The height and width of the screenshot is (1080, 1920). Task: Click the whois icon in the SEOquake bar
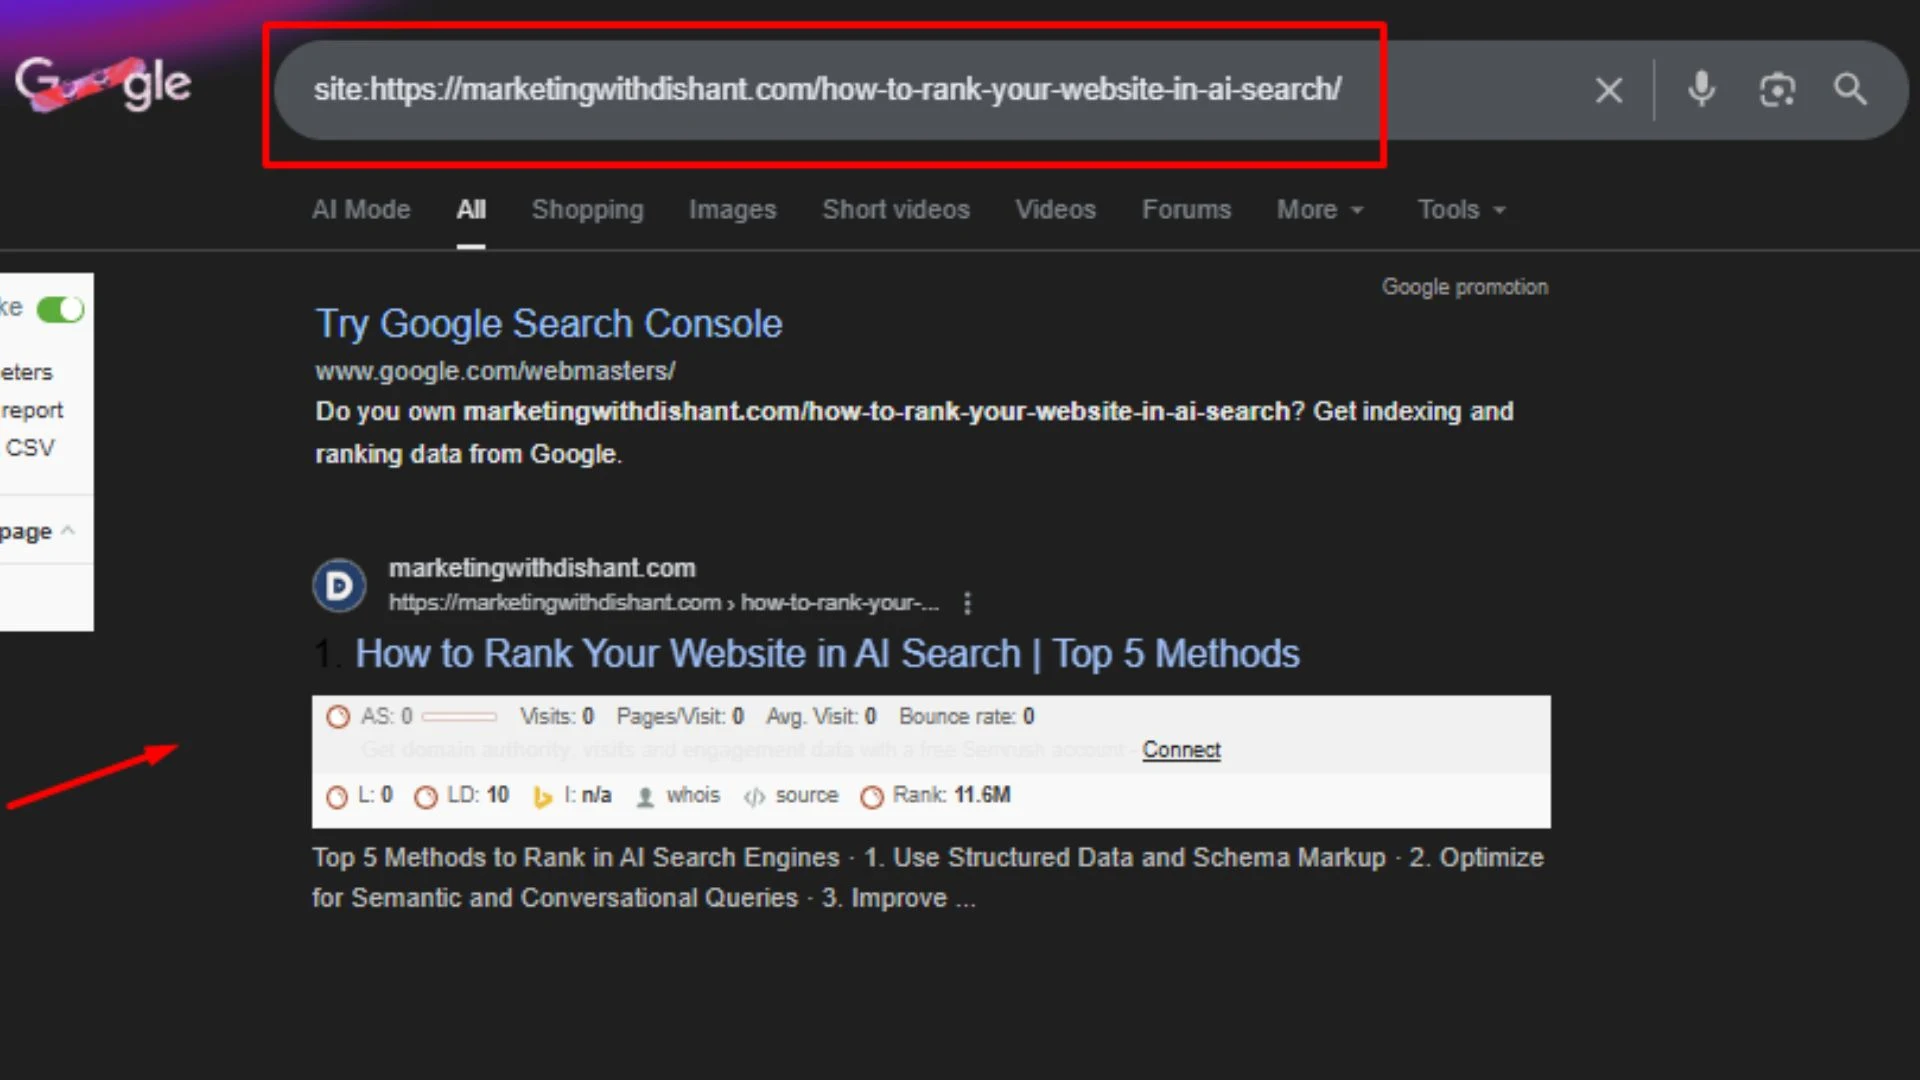(x=646, y=796)
